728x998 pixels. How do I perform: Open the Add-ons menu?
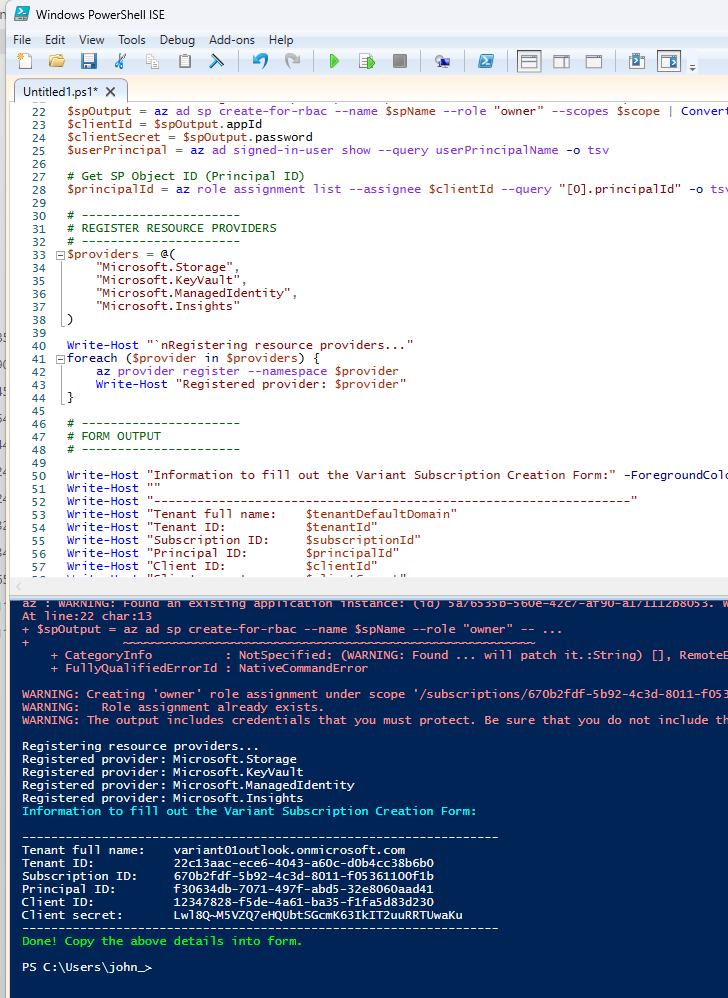point(232,39)
